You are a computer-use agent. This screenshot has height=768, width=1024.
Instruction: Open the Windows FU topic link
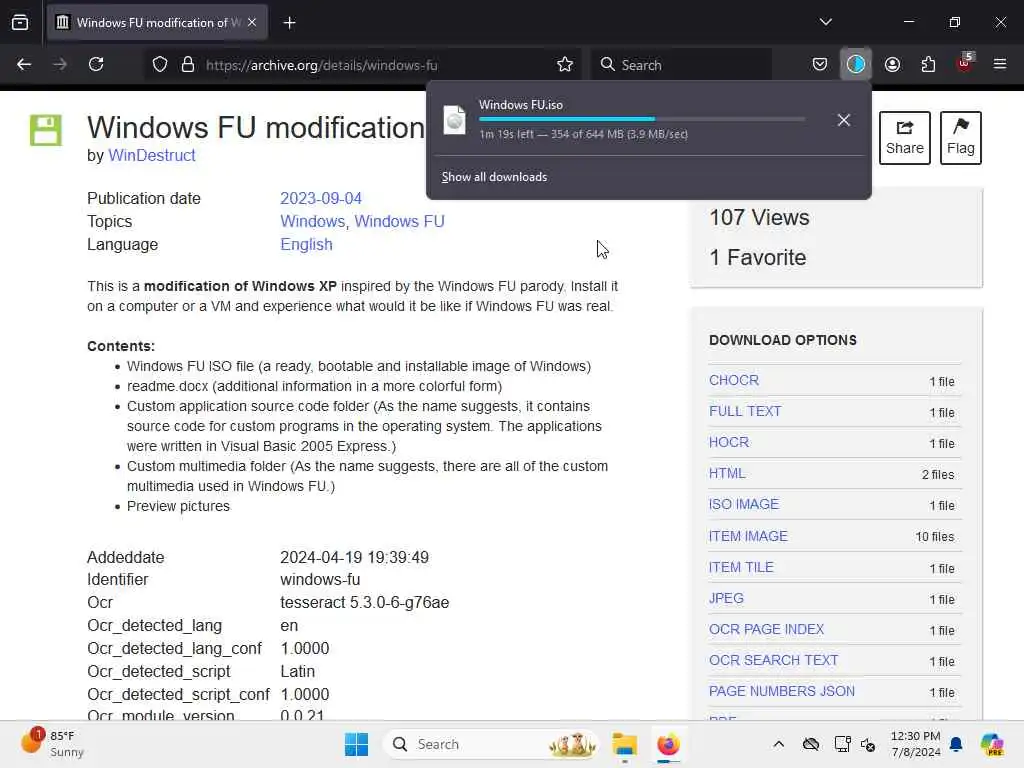(399, 221)
